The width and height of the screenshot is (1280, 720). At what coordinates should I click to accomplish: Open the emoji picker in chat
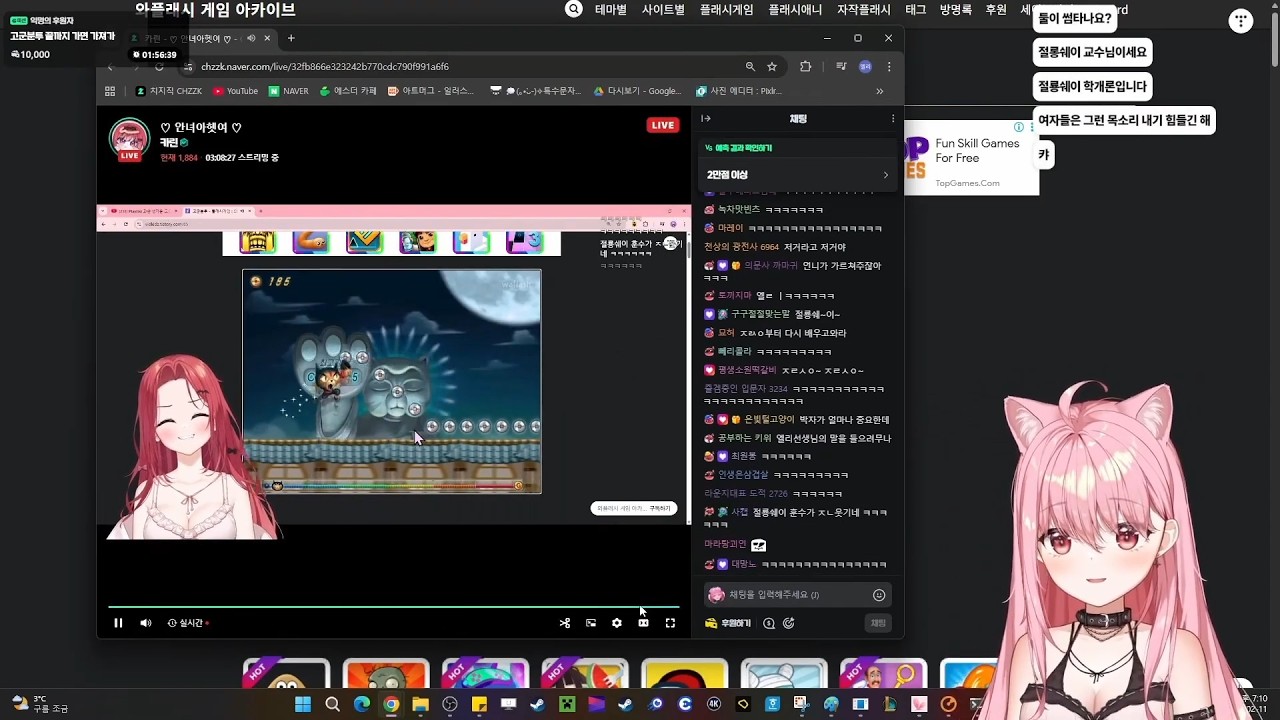click(879, 595)
